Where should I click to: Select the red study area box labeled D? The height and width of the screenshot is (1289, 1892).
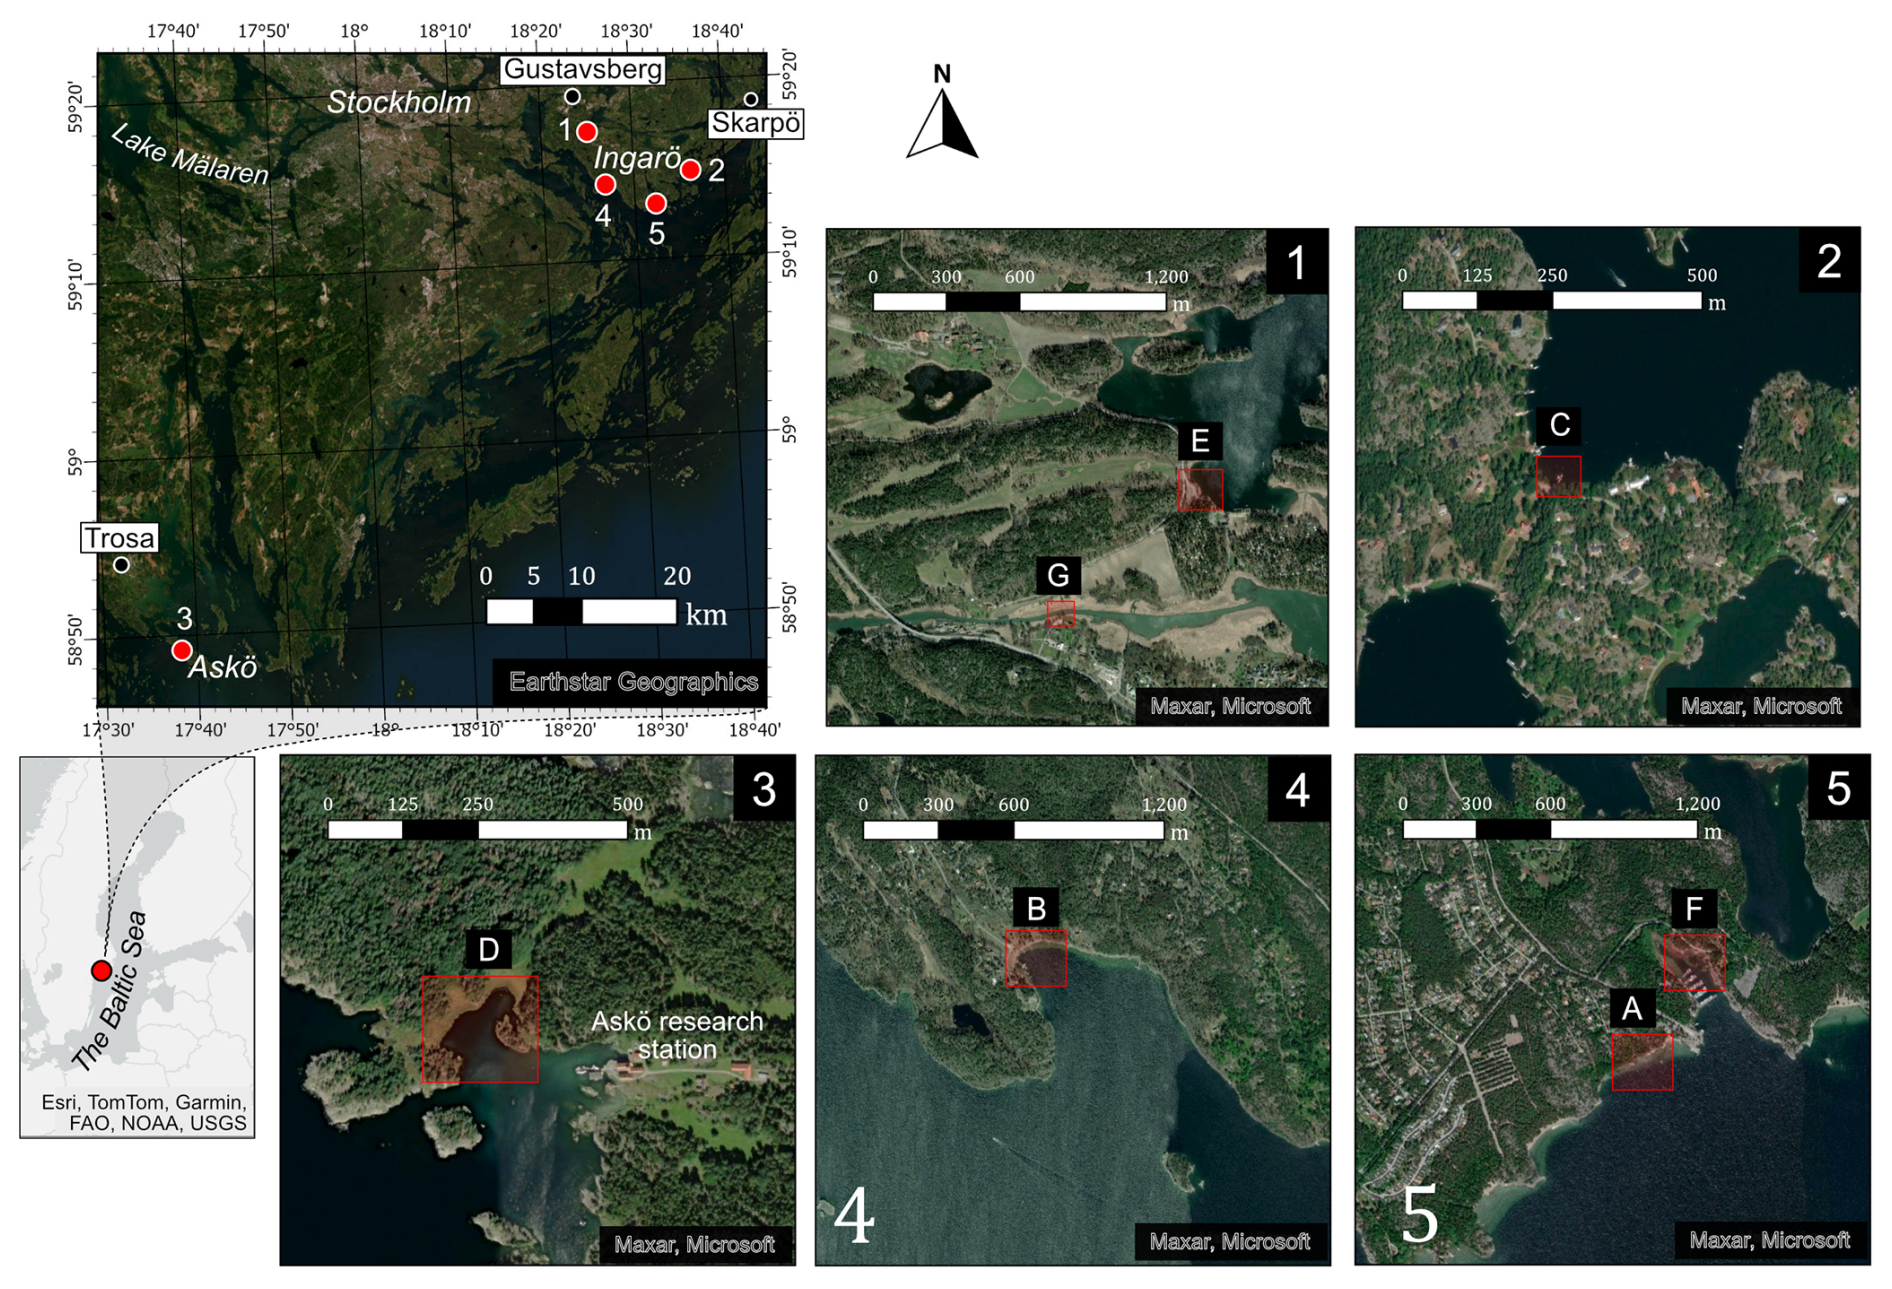[x=480, y=1029]
